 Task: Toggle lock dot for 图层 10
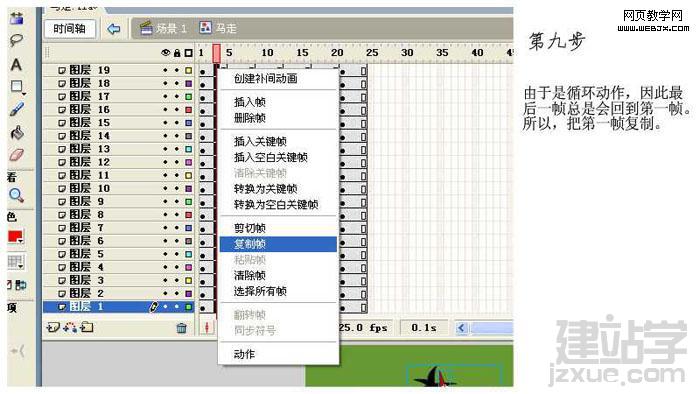pyautogui.click(x=177, y=189)
